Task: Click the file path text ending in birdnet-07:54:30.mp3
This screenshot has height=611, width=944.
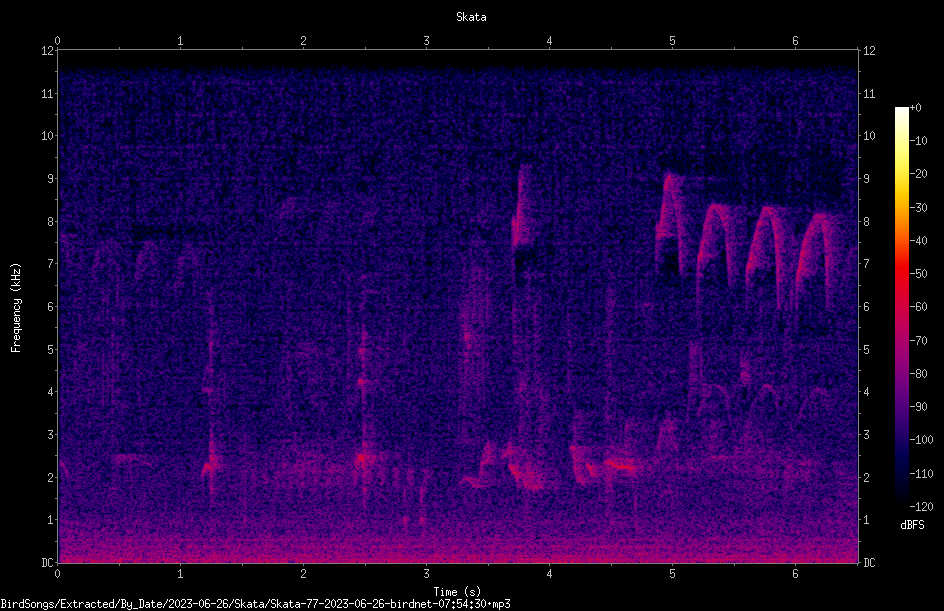Action: coord(255,604)
